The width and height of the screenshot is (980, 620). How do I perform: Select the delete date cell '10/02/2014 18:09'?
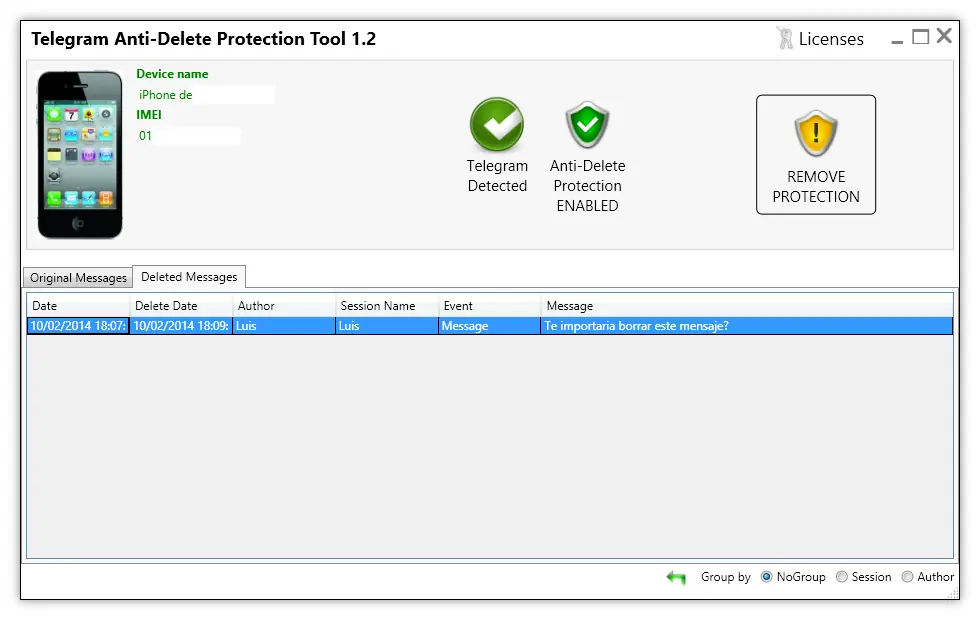181,326
